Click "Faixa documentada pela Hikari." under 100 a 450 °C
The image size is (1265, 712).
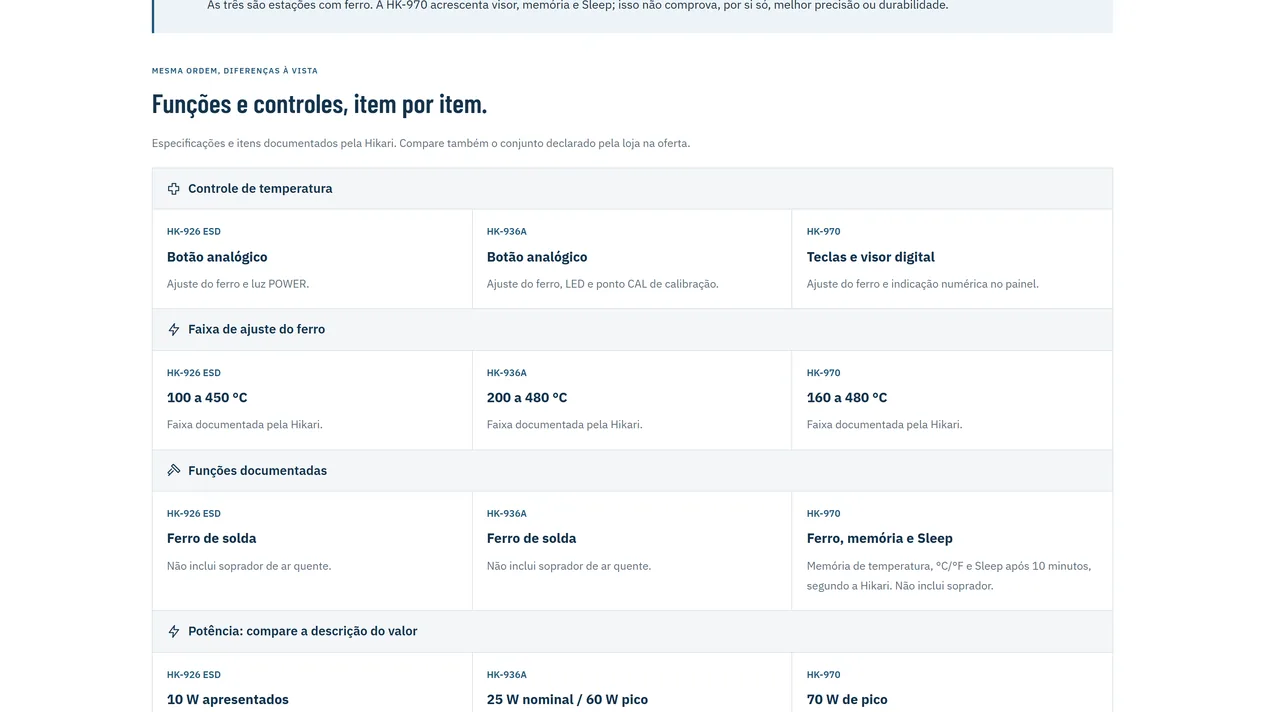[245, 425]
